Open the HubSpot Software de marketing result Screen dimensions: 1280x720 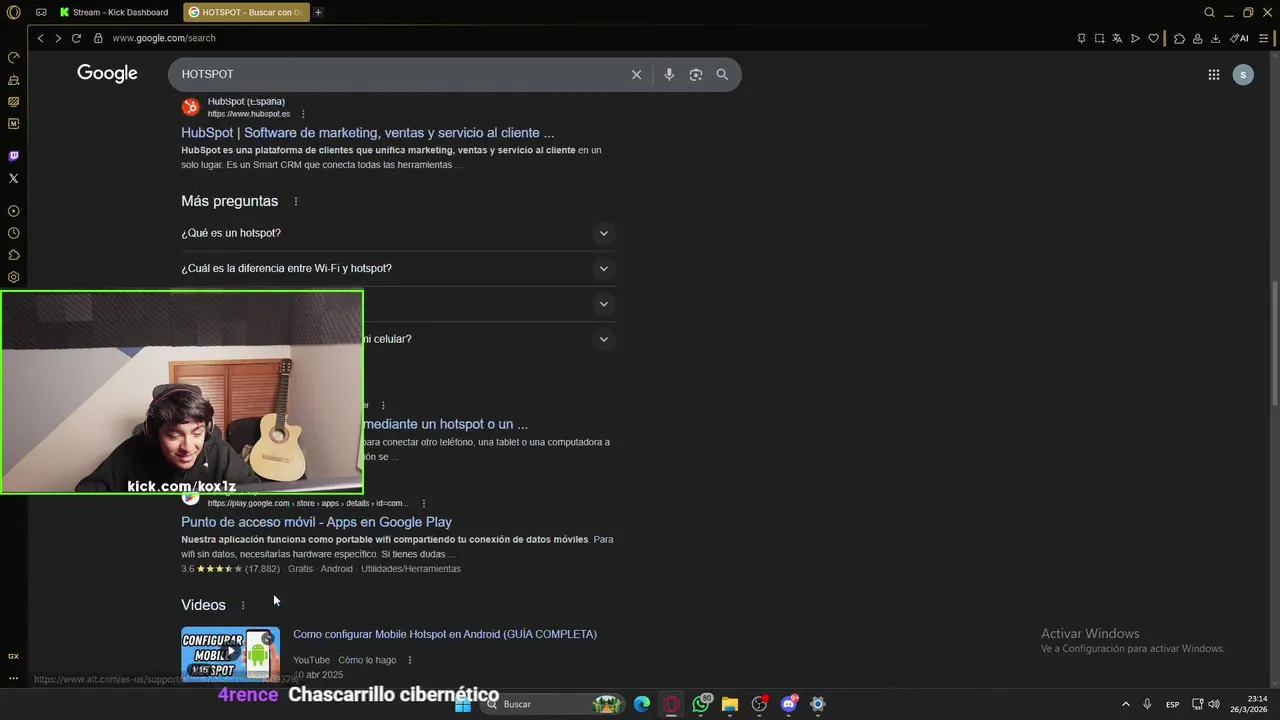pos(367,132)
